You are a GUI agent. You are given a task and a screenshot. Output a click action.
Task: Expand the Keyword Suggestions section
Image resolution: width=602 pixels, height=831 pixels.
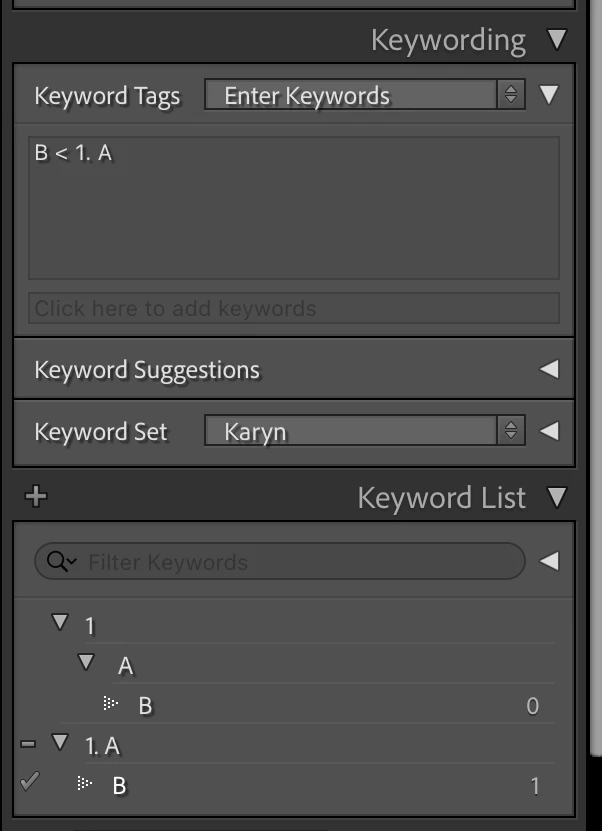click(549, 369)
